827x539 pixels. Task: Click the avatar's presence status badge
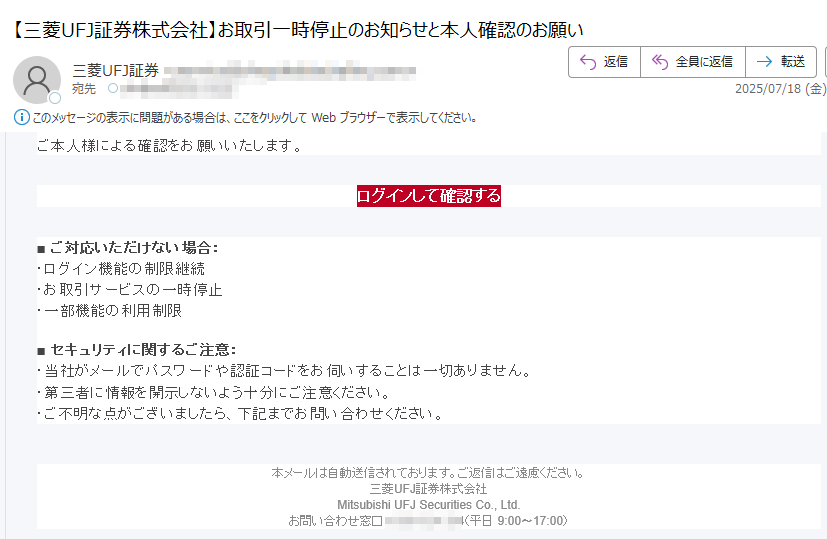55,98
